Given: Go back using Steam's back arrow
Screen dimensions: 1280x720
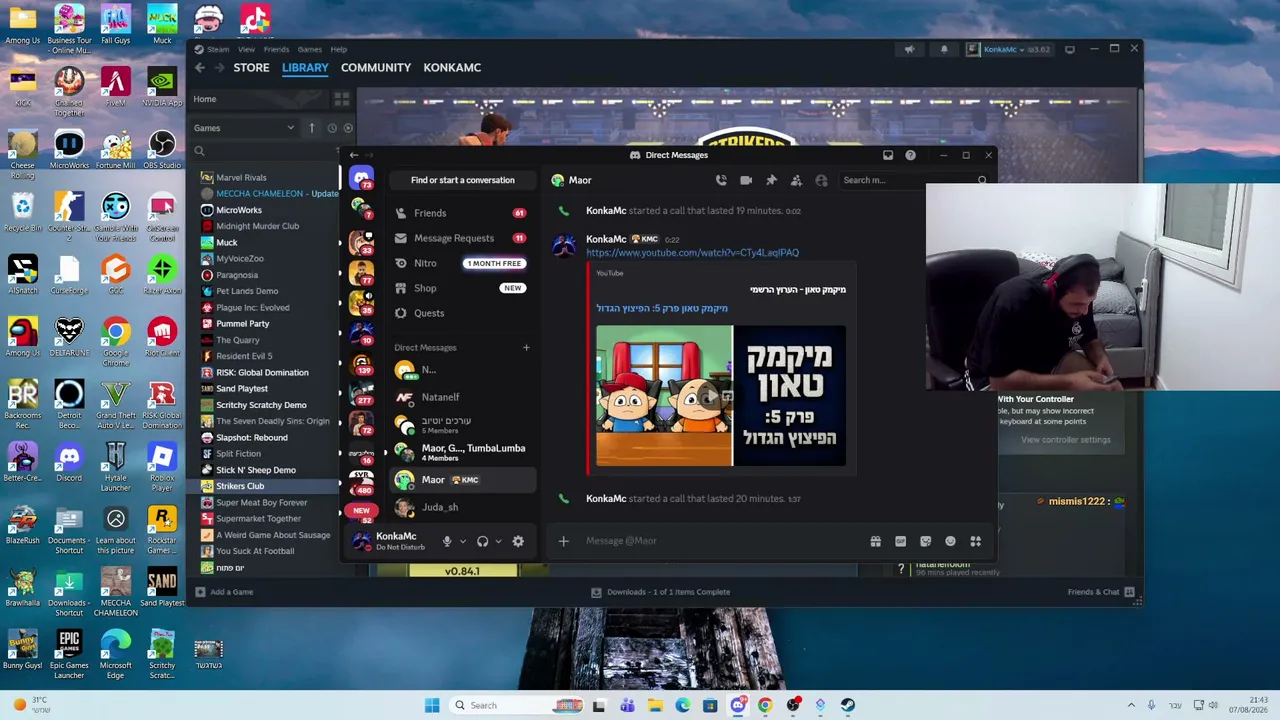Looking at the screenshot, I should pyautogui.click(x=200, y=68).
